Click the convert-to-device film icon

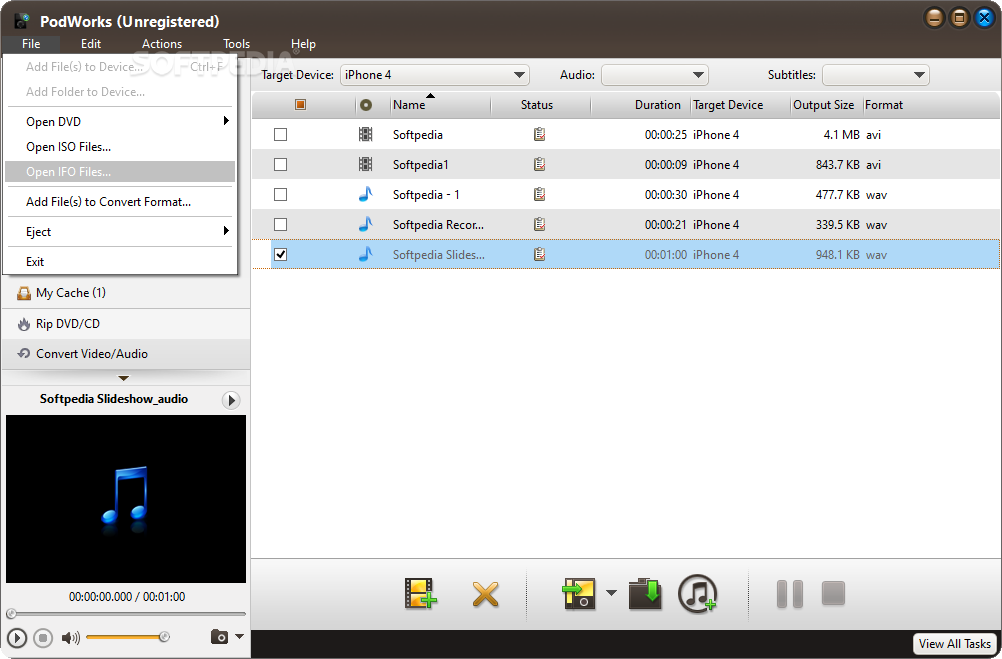pyautogui.click(x=579, y=593)
